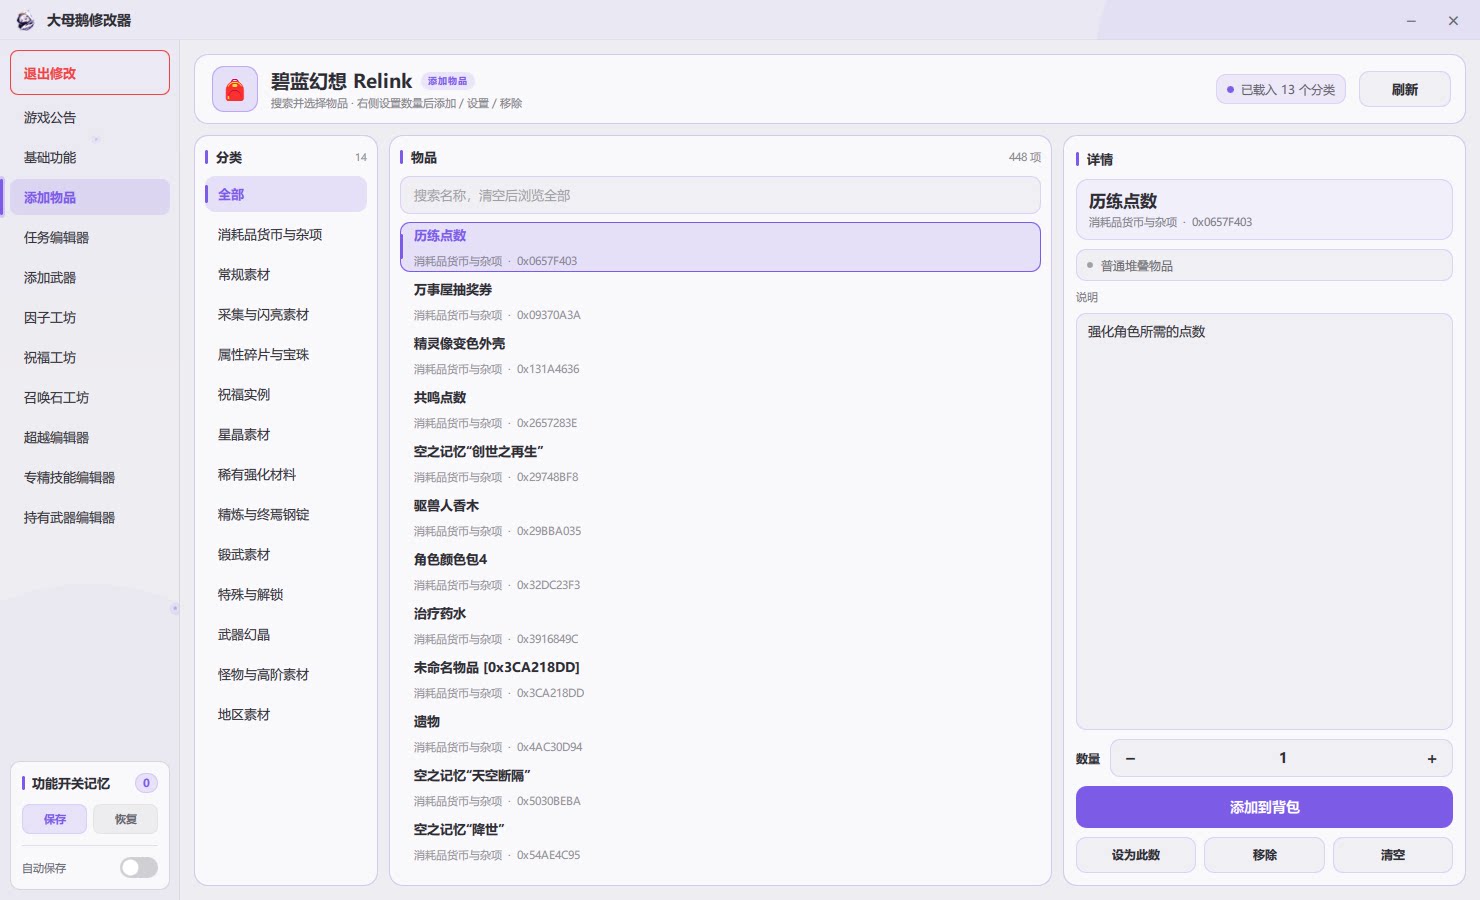Select the 空之记忆"降世" item

[x=720, y=841]
